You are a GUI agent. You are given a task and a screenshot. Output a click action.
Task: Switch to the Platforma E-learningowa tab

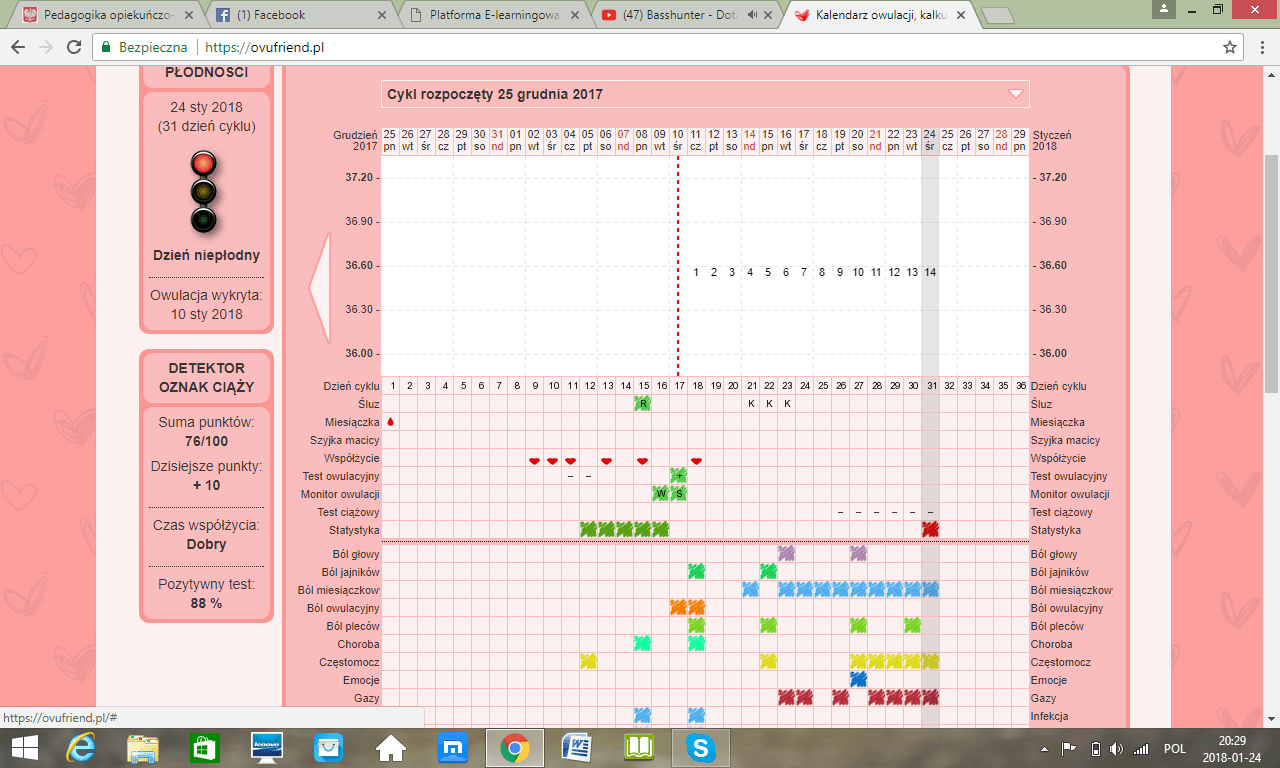490,15
